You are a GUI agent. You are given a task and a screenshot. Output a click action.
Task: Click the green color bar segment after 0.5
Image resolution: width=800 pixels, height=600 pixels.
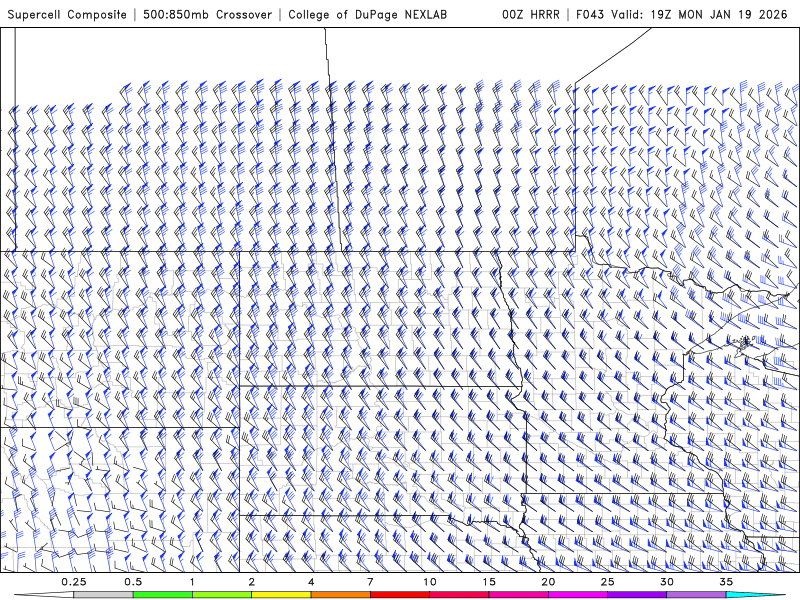point(163,595)
